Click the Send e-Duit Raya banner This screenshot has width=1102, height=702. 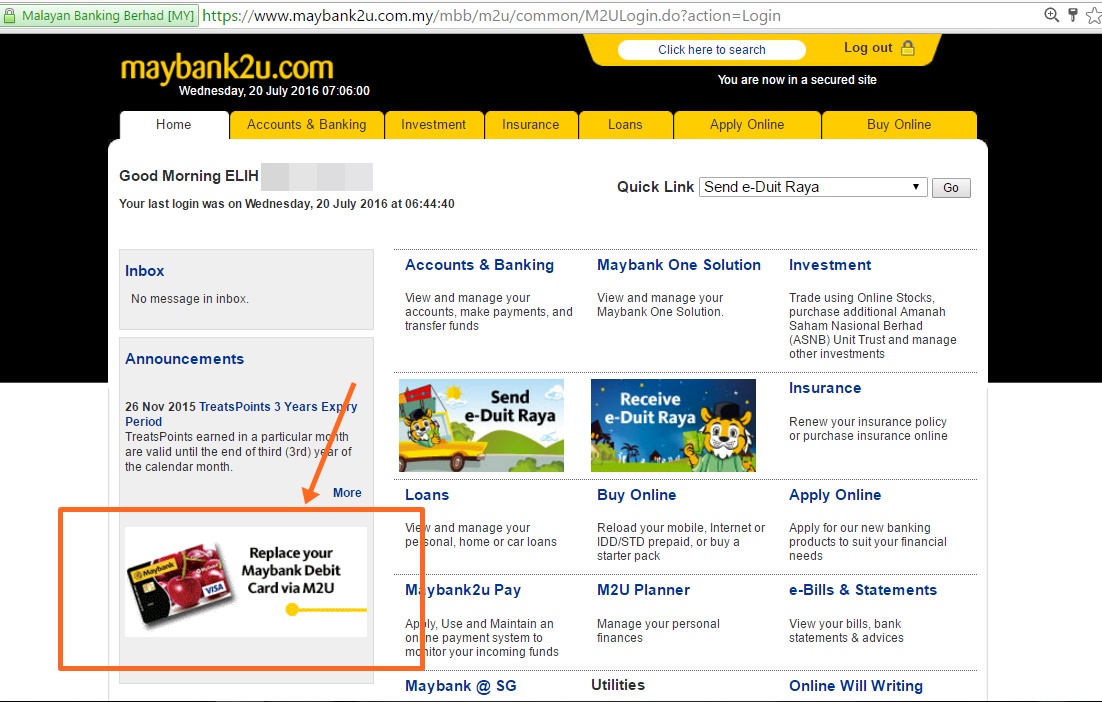(481, 425)
